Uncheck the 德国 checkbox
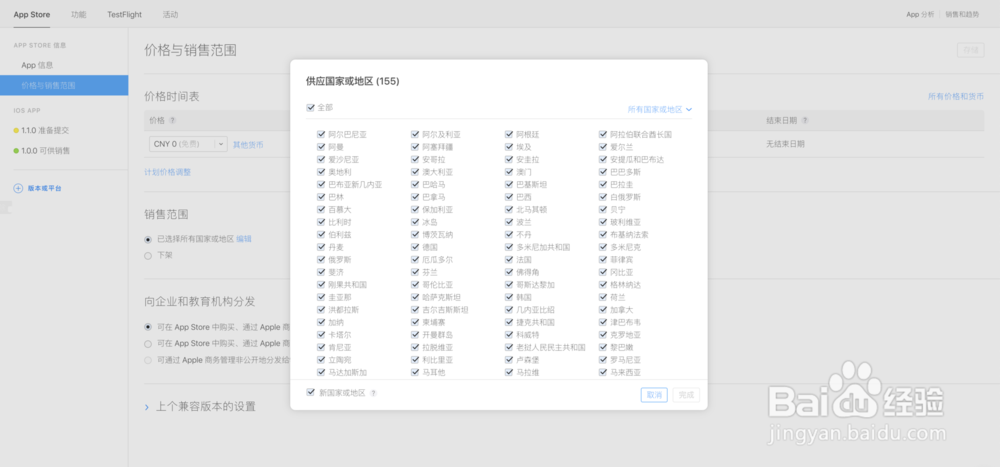Image resolution: width=1000 pixels, height=467 pixels. click(x=415, y=247)
